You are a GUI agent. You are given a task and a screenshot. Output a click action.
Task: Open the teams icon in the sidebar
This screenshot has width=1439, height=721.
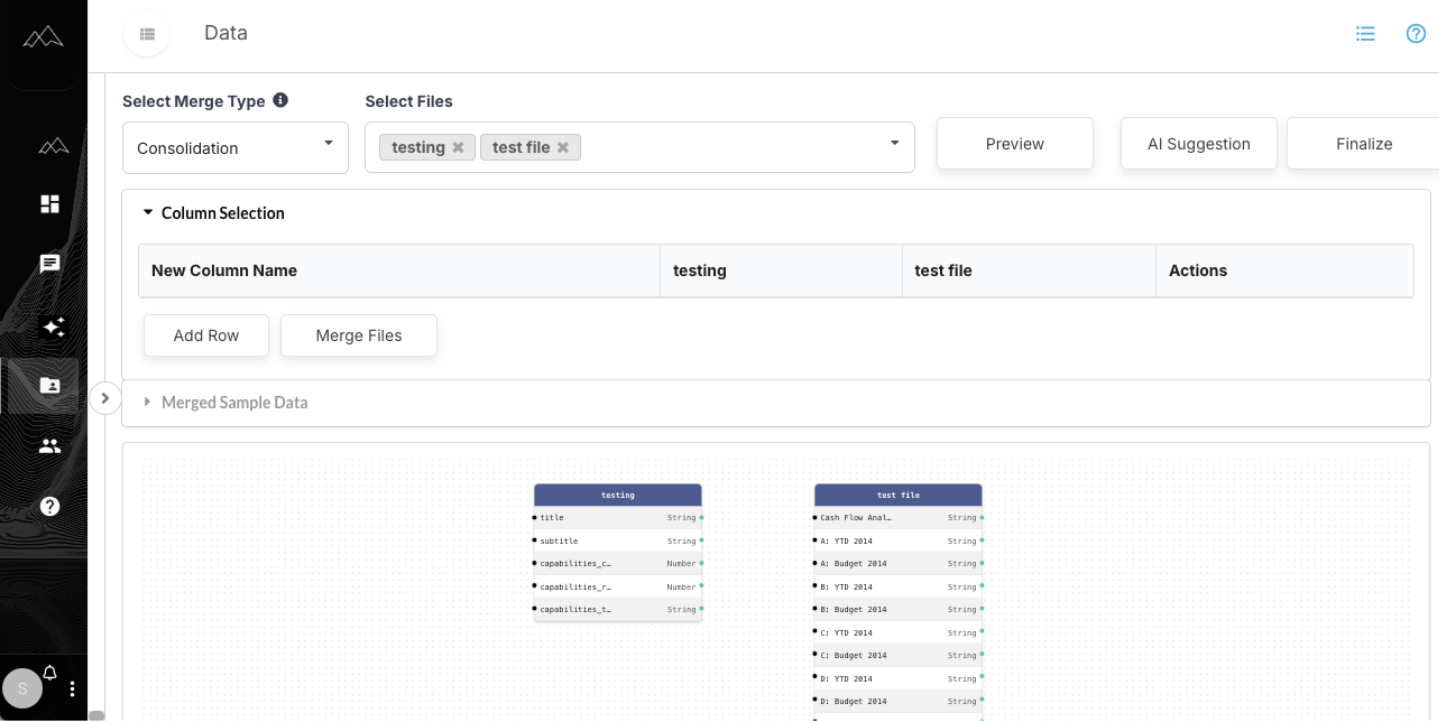tap(49, 445)
